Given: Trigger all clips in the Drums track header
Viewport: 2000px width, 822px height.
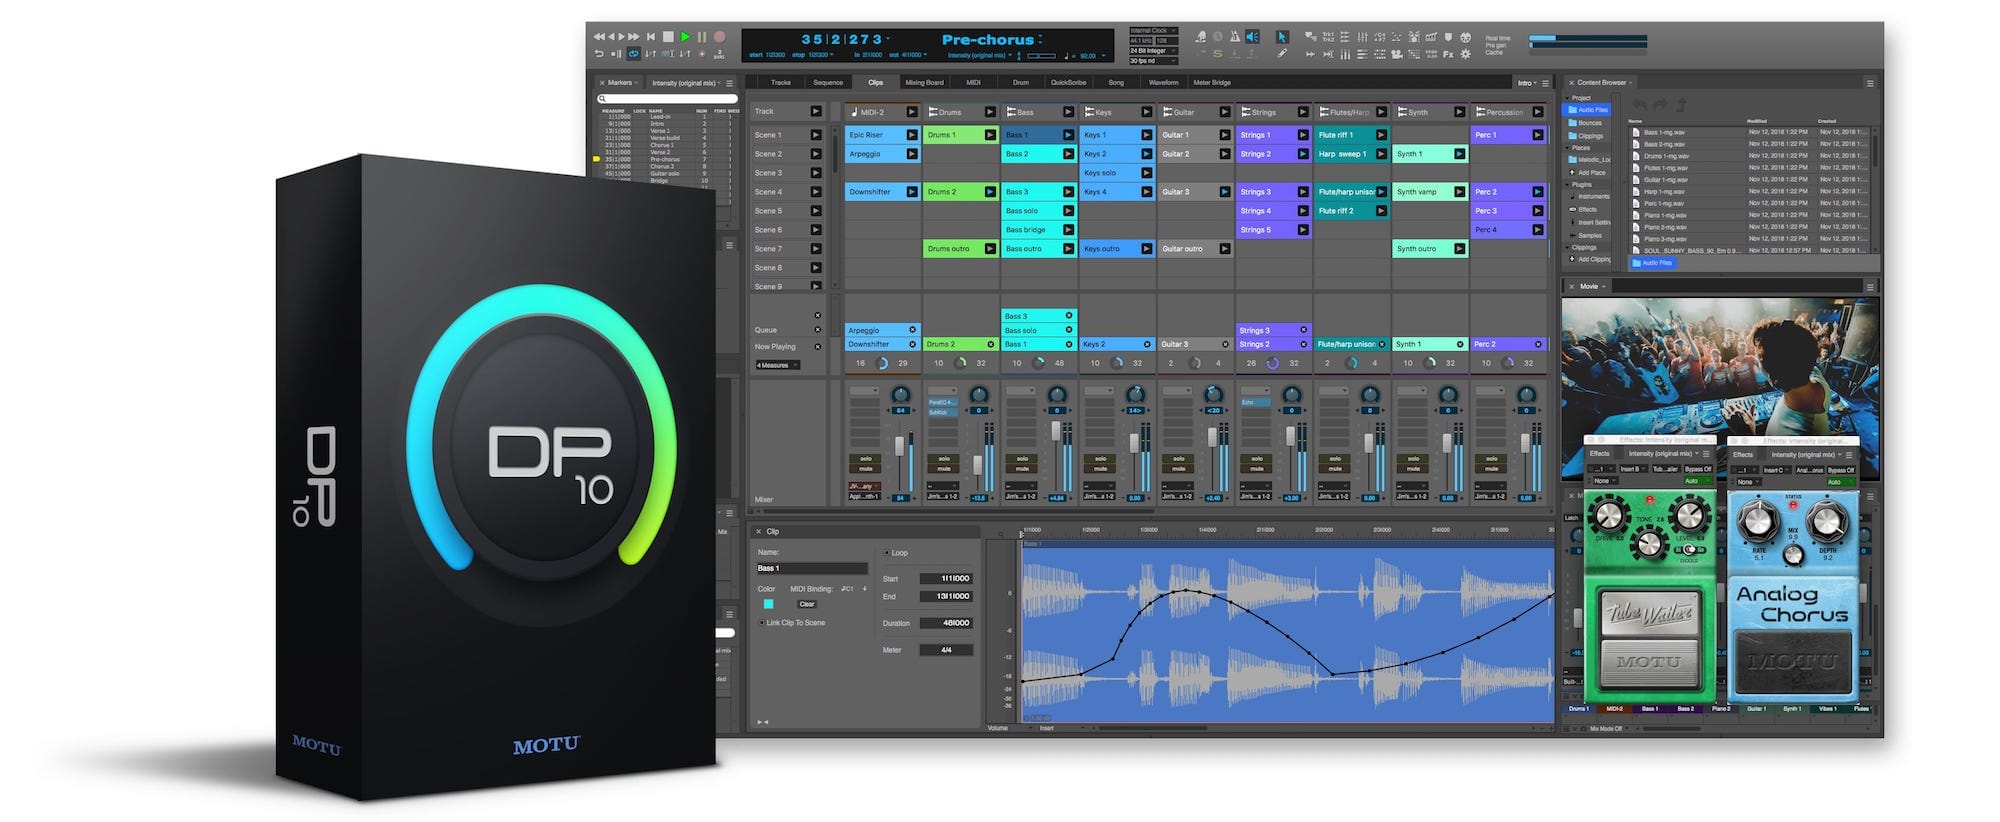Looking at the screenshot, I should coord(990,112).
